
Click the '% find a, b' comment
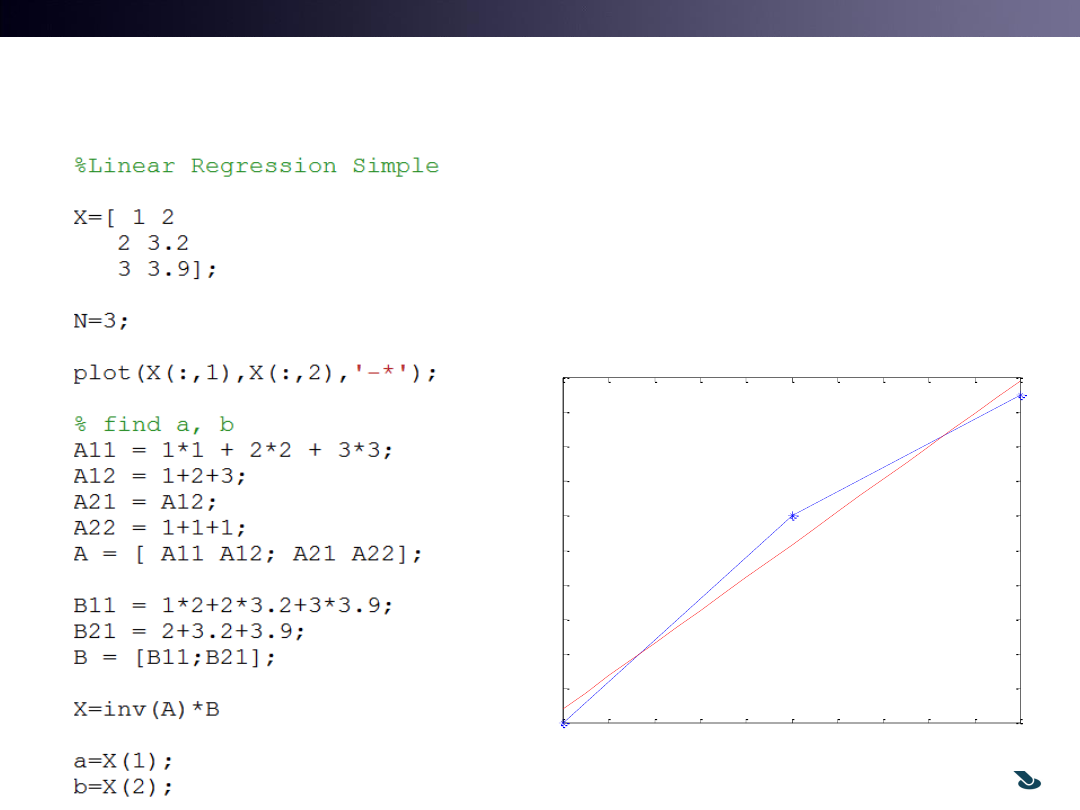coord(154,425)
